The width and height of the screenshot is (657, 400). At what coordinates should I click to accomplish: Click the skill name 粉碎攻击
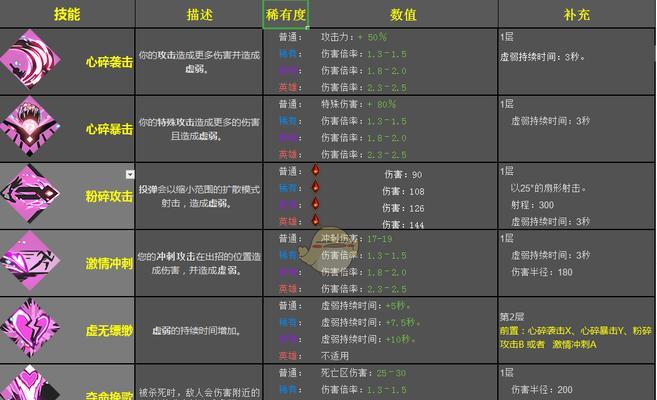click(x=109, y=196)
